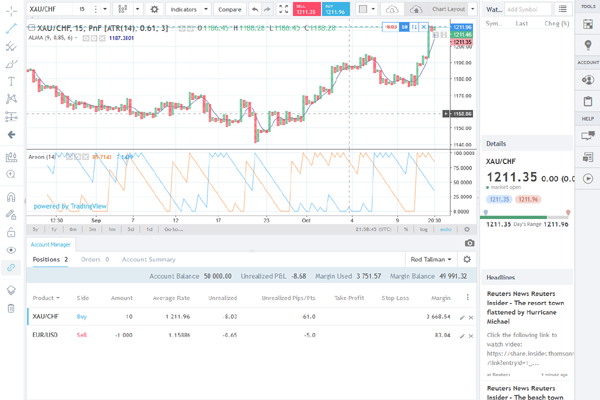Open the account clipboard icon

[x=588, y=101]
